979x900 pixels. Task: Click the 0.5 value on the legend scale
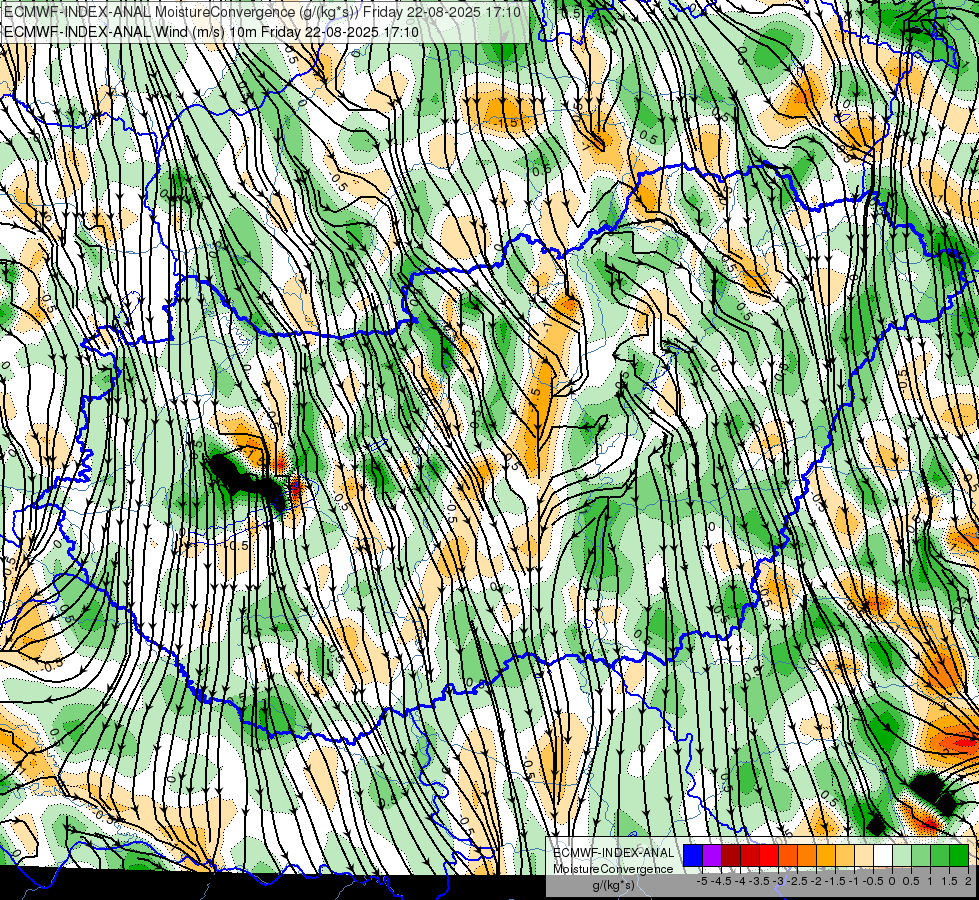[911, 881]
